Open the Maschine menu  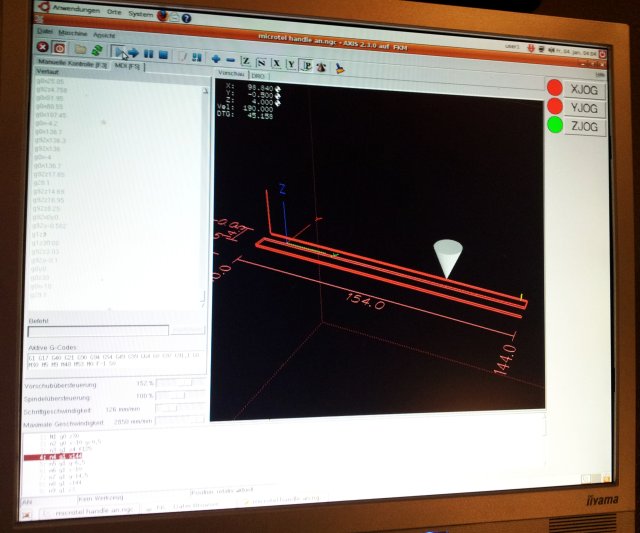click(x=72, y=33)
